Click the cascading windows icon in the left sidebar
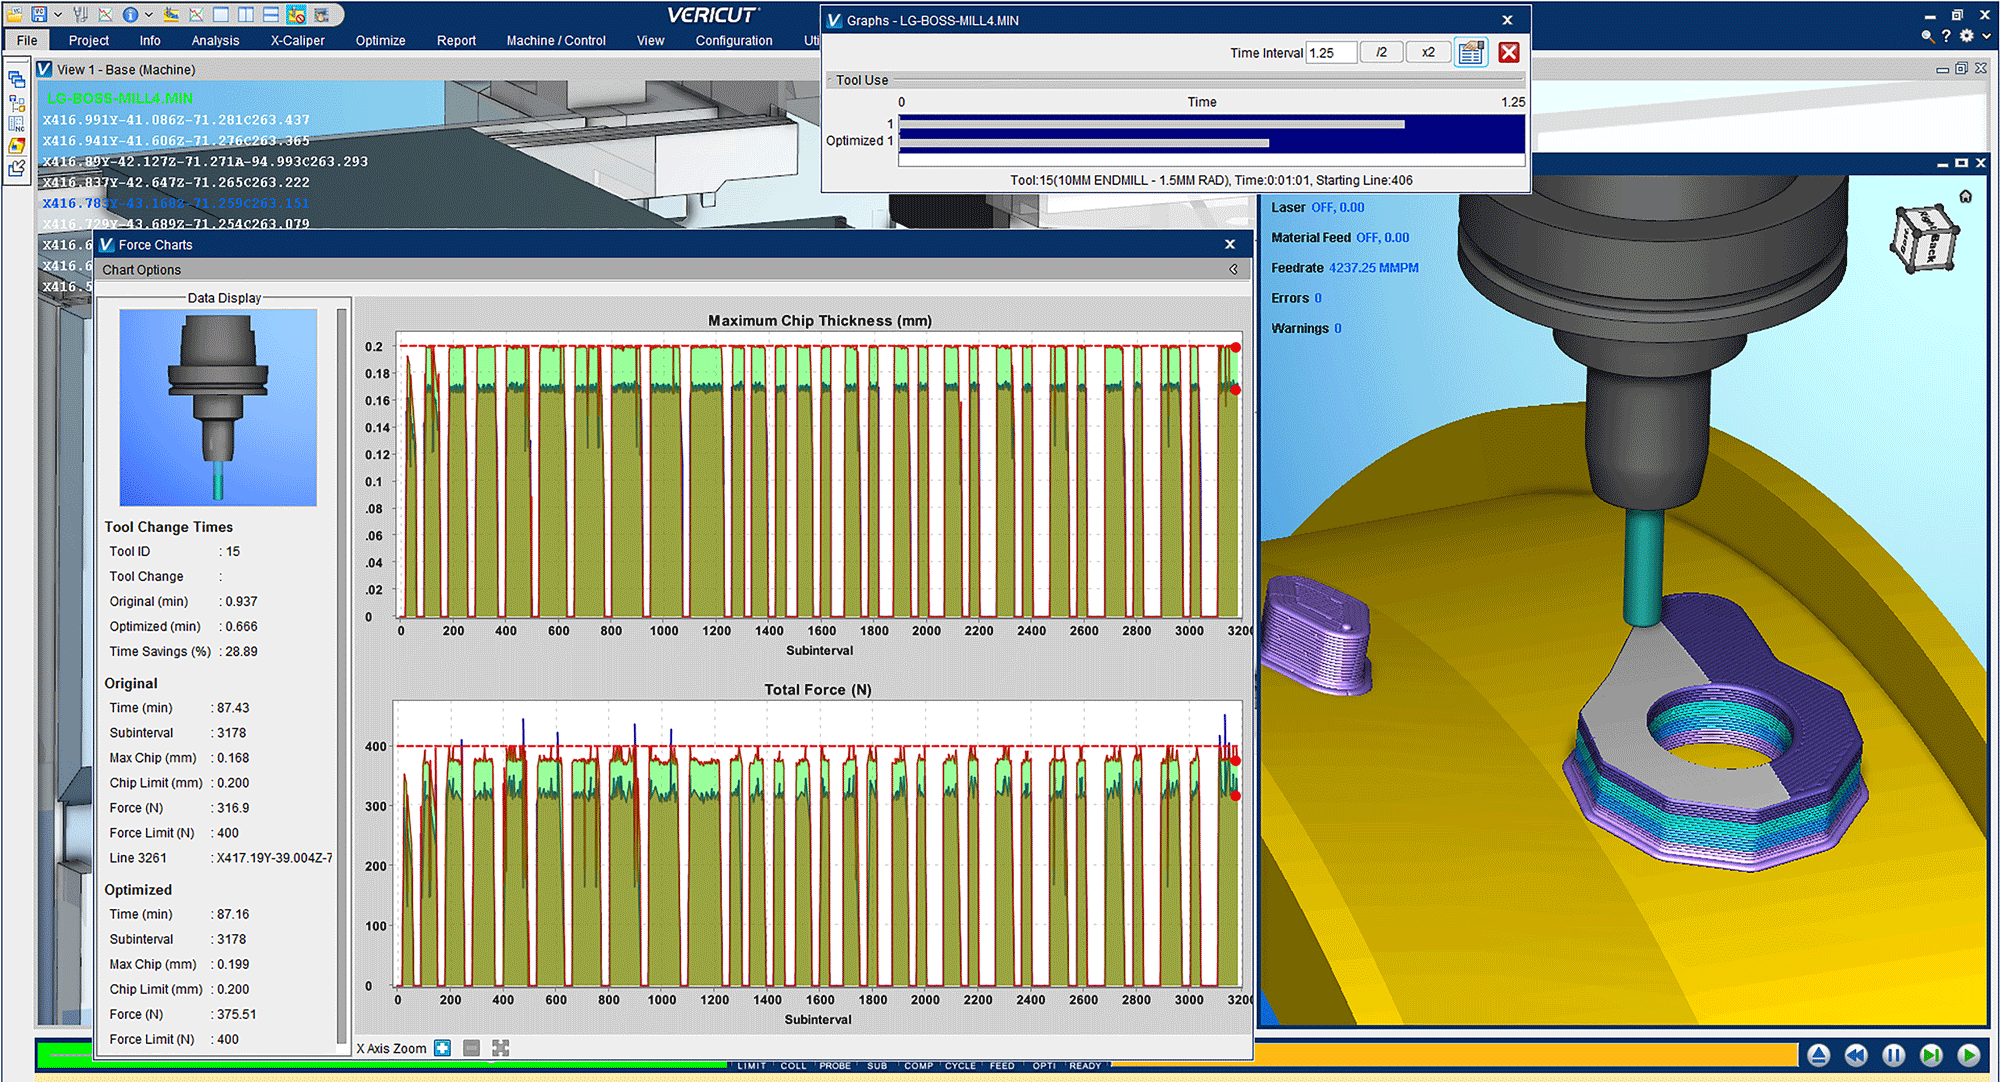This screenshot has height=1082, width=2000. [17, 79]
